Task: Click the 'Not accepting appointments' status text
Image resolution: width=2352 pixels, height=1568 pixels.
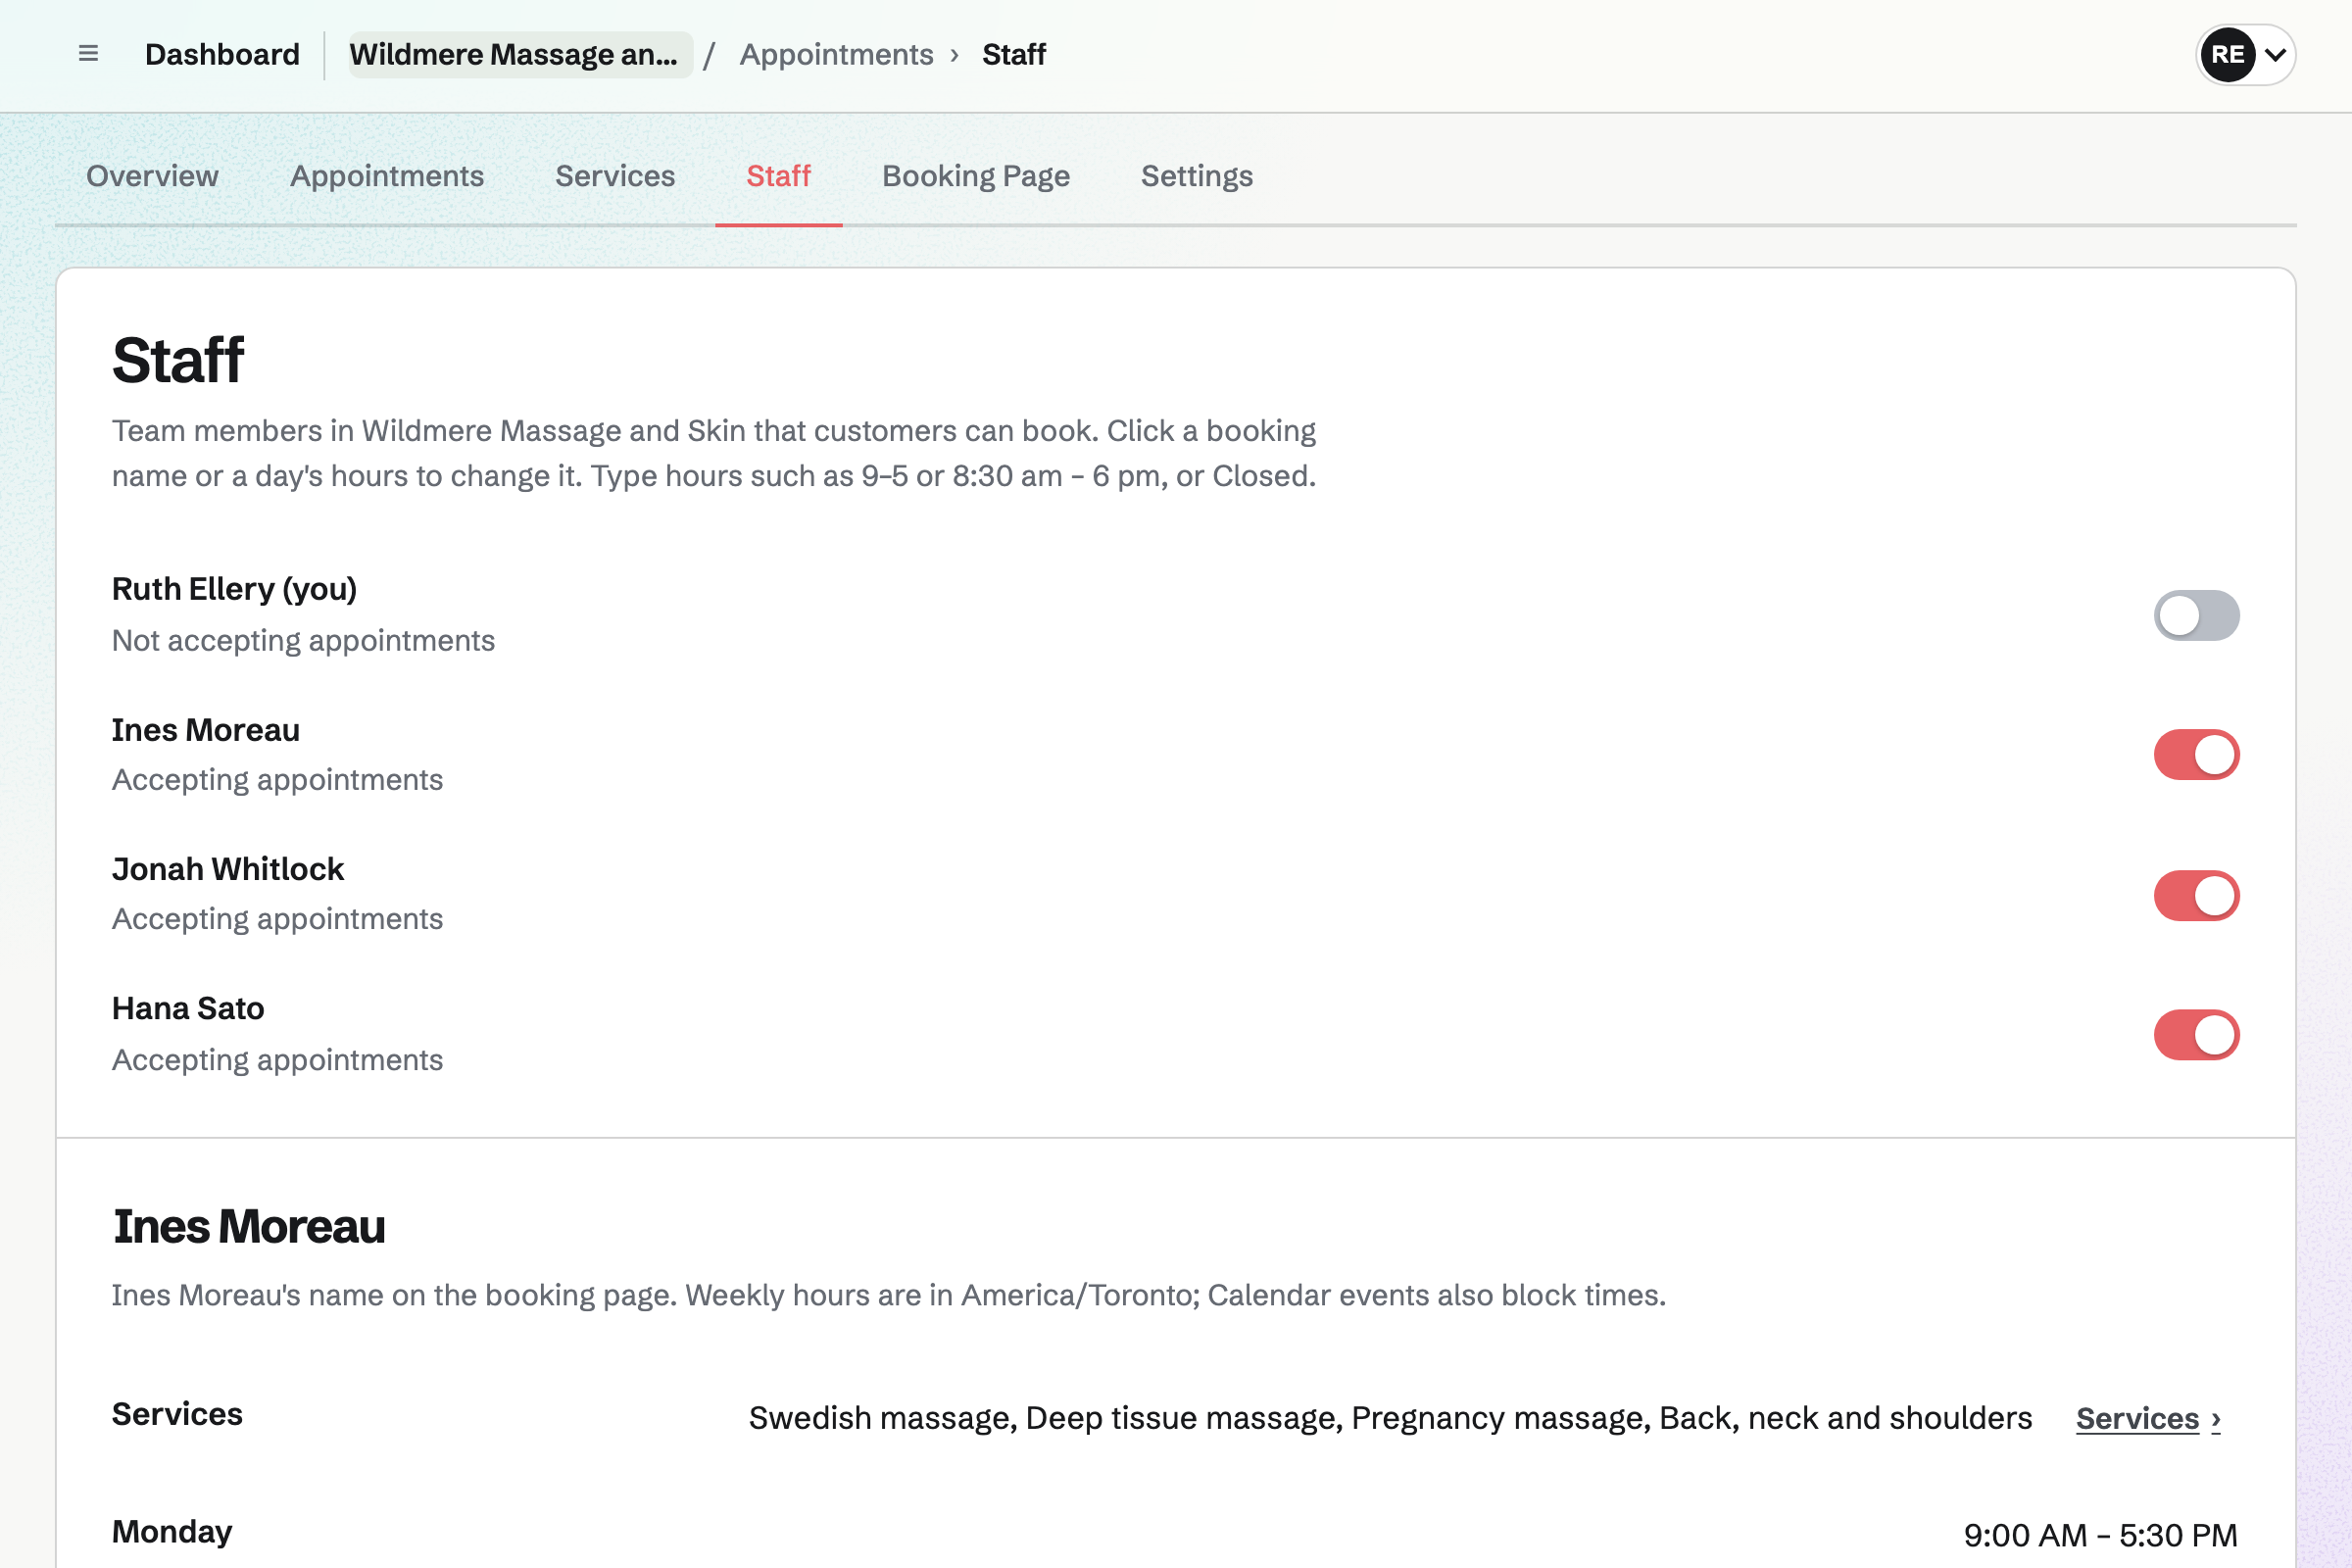Action: (x=303, y=640)
